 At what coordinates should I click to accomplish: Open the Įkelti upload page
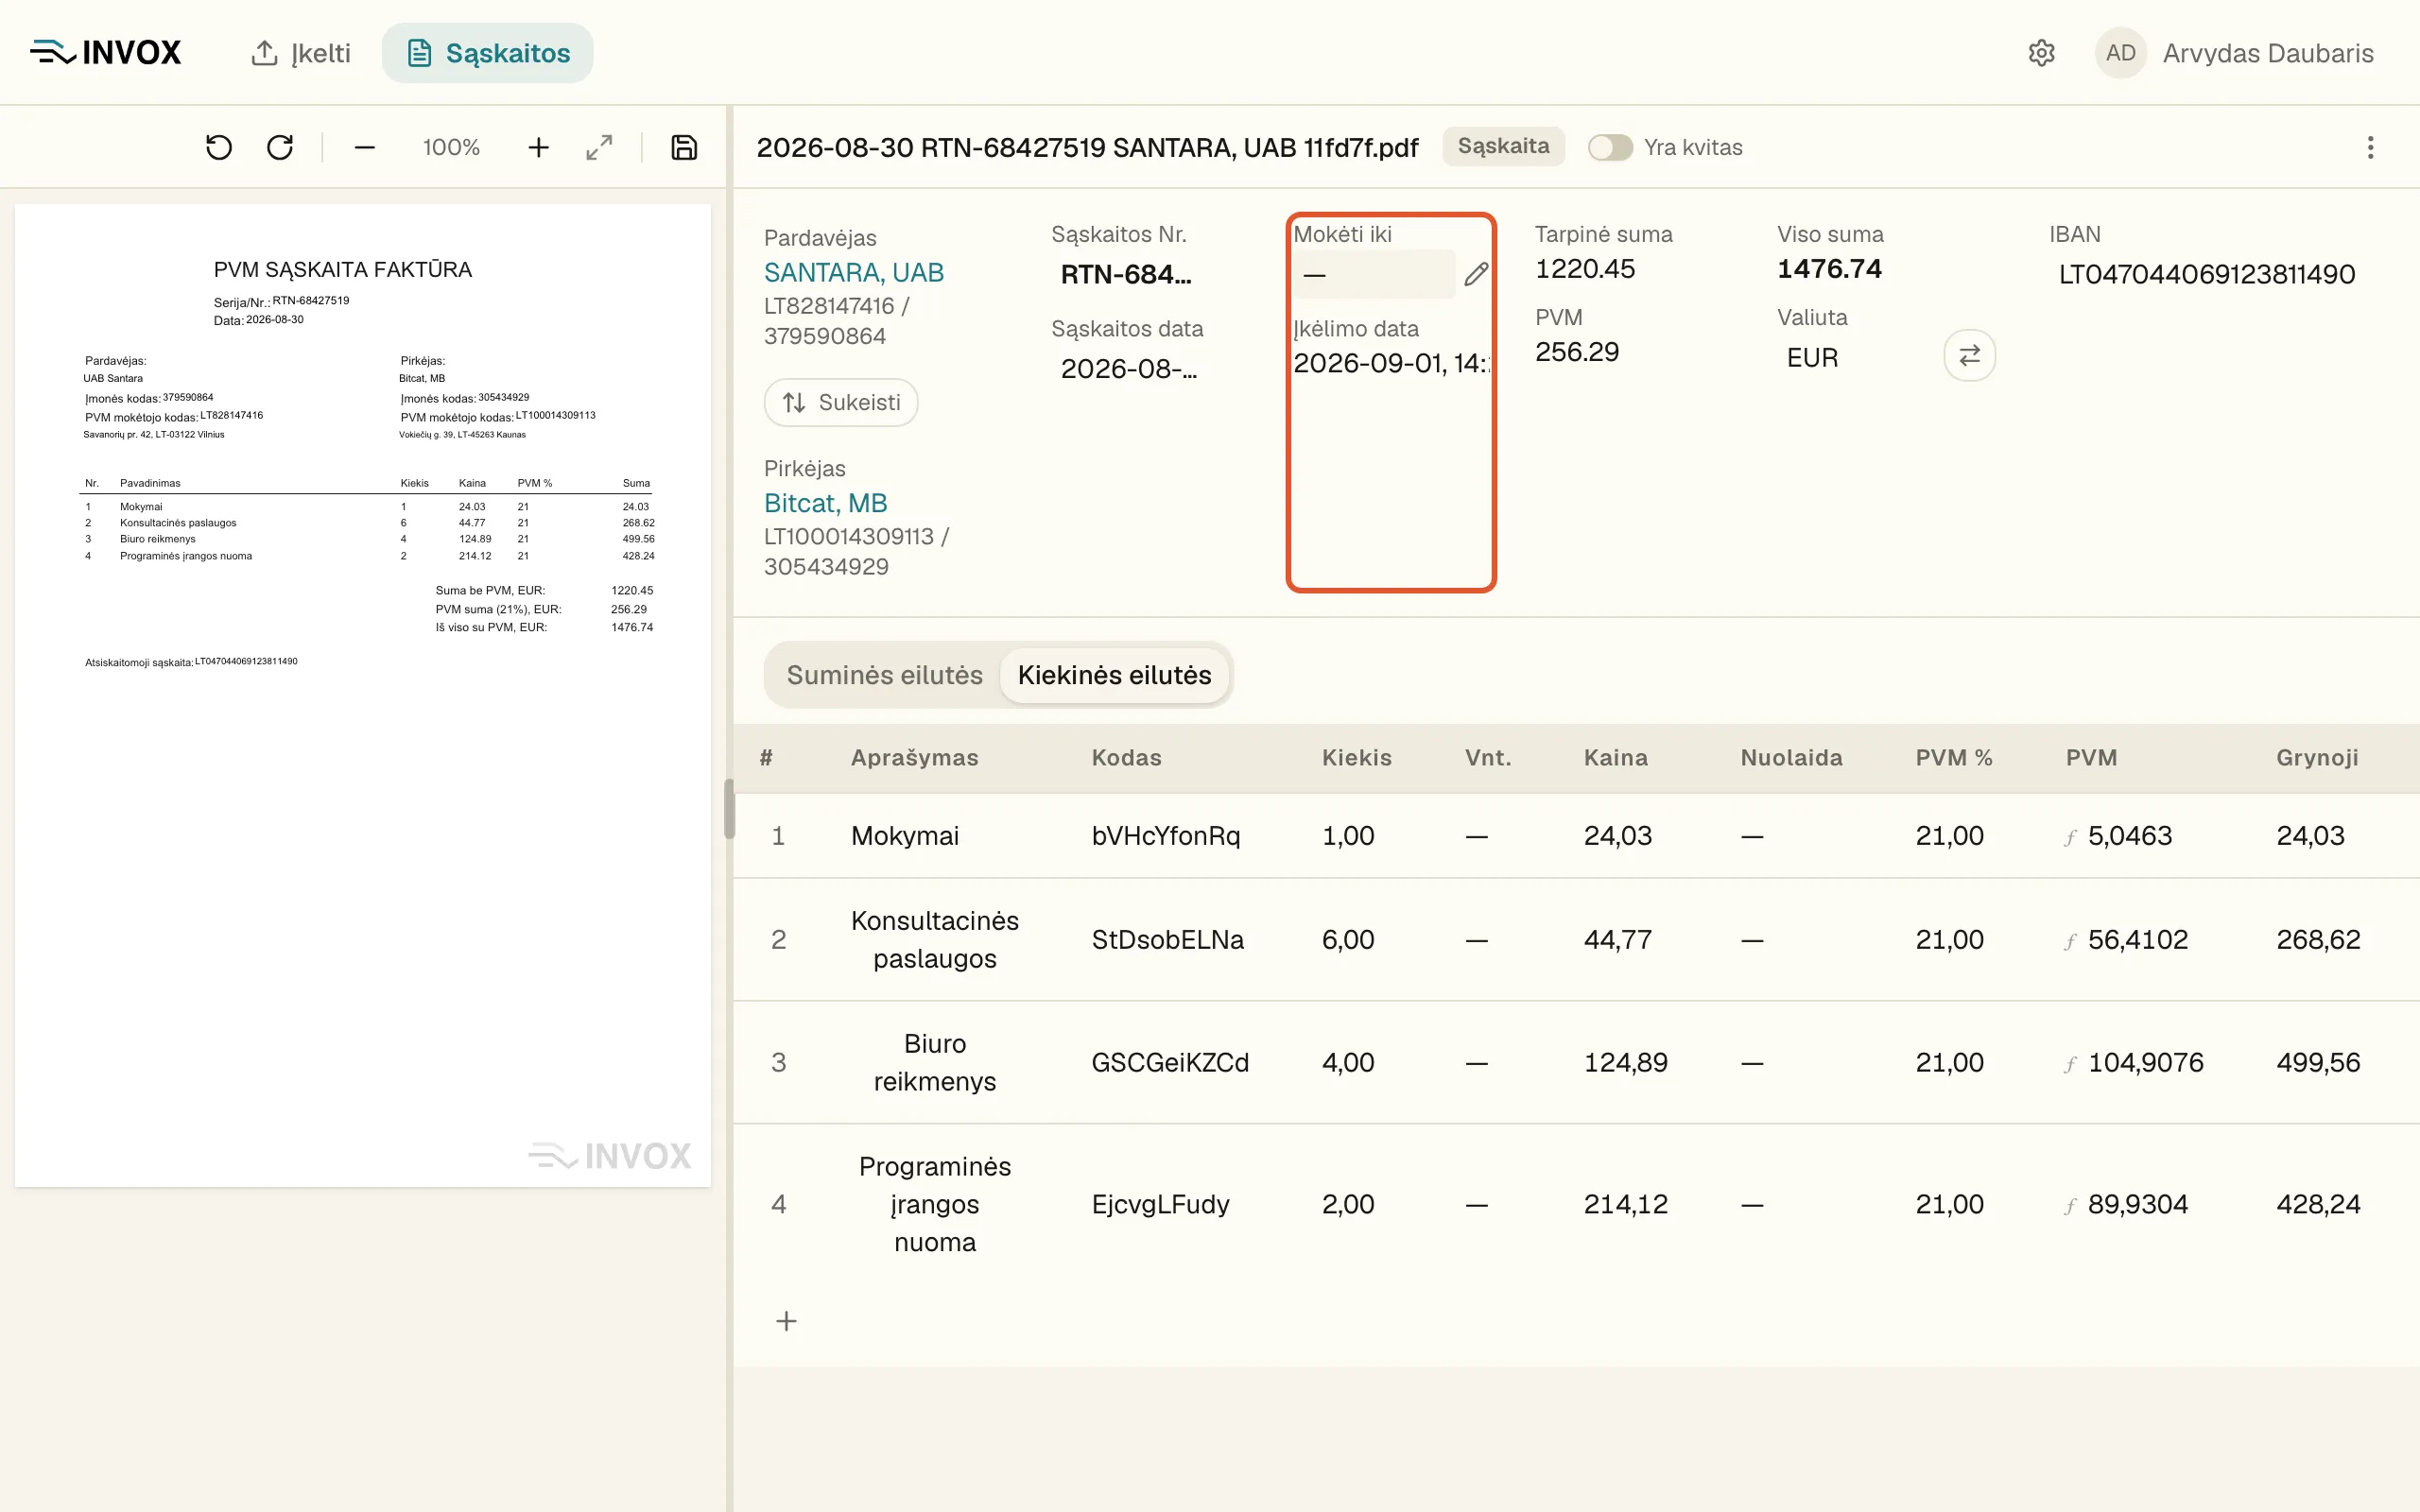coord(300,53)
